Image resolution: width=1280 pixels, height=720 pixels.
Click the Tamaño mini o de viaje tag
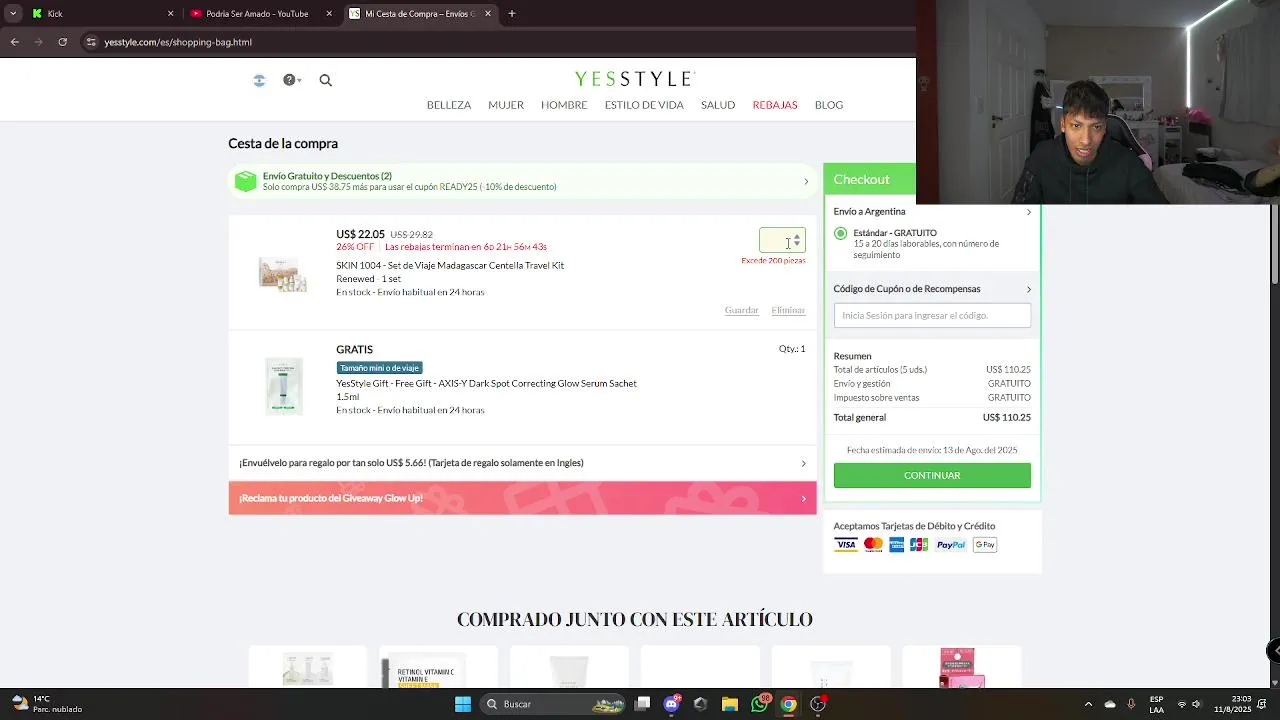click(380, 368)
